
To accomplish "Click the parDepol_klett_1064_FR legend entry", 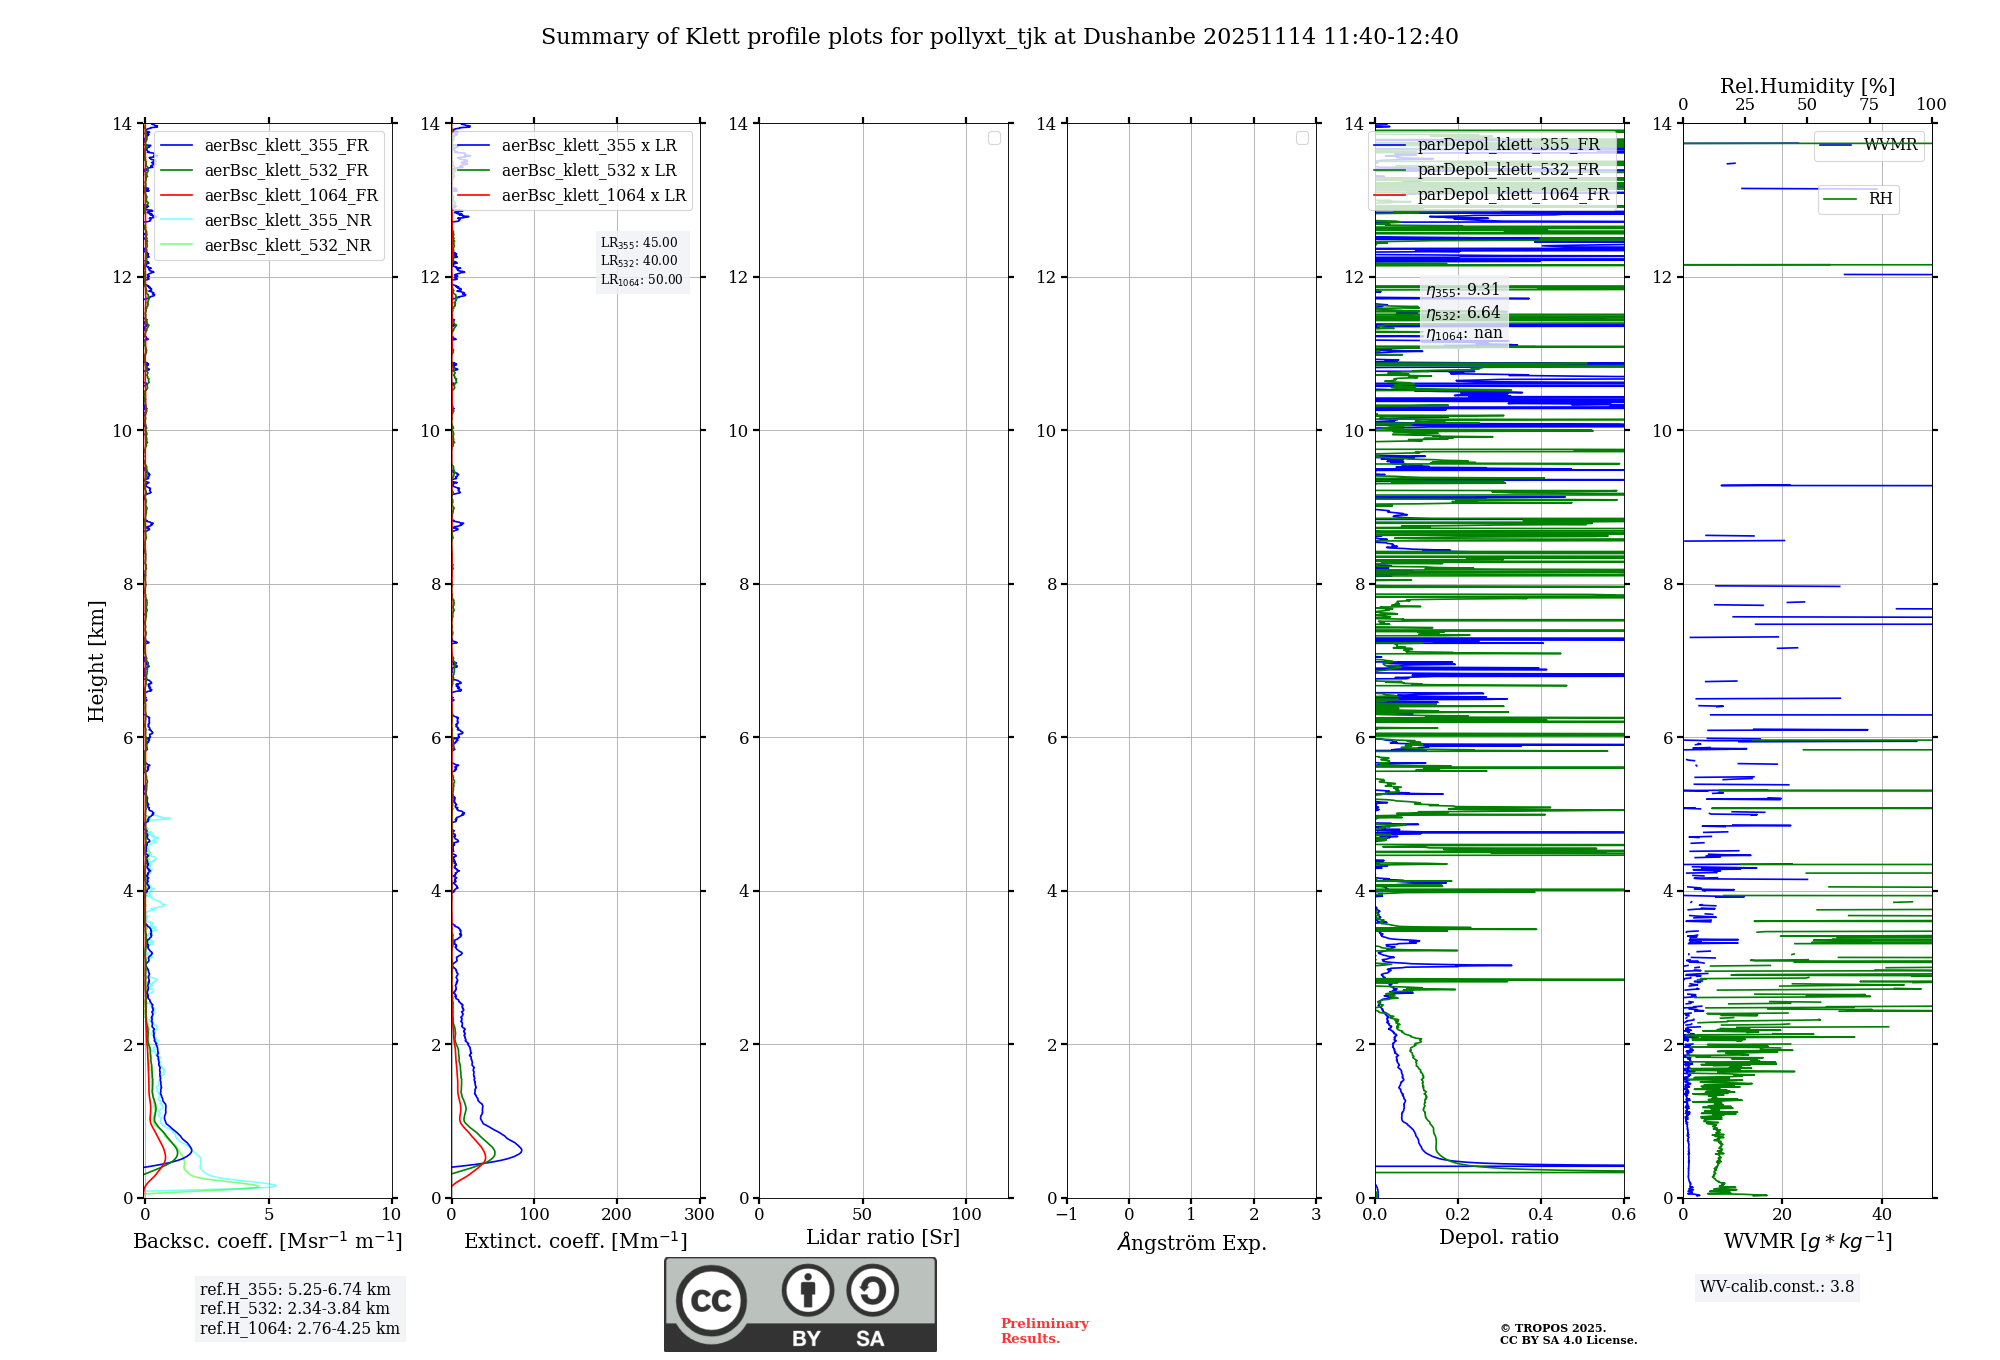I will tap(1512, 195).
